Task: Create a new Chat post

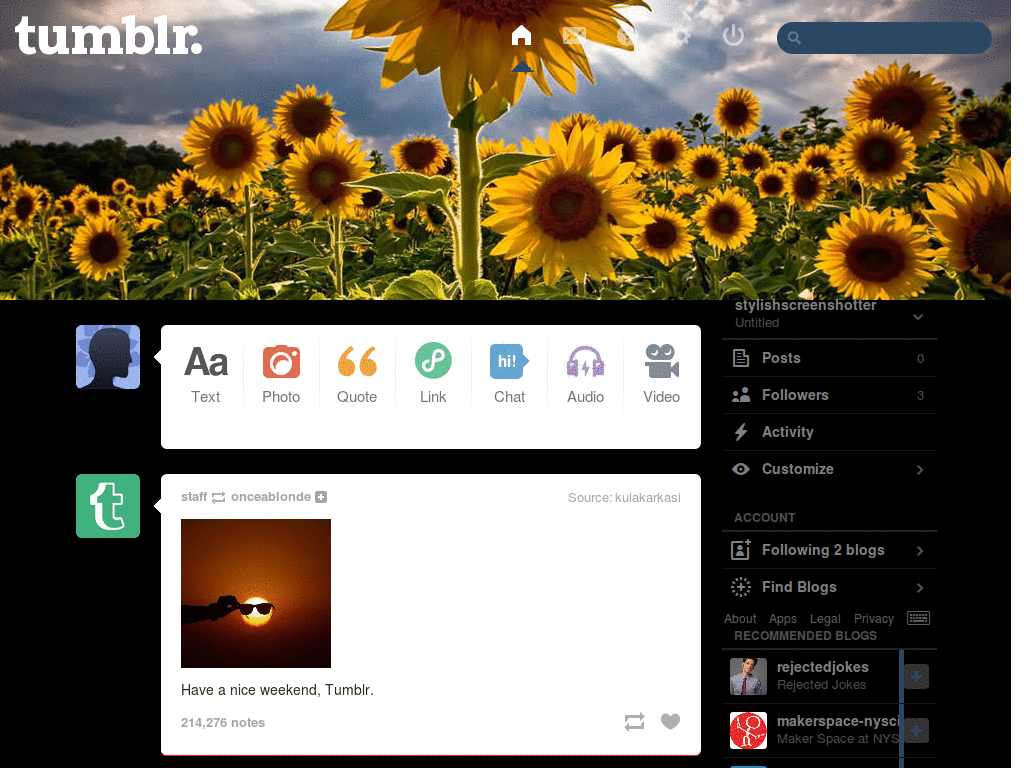Action: click(x=509, y=374)
